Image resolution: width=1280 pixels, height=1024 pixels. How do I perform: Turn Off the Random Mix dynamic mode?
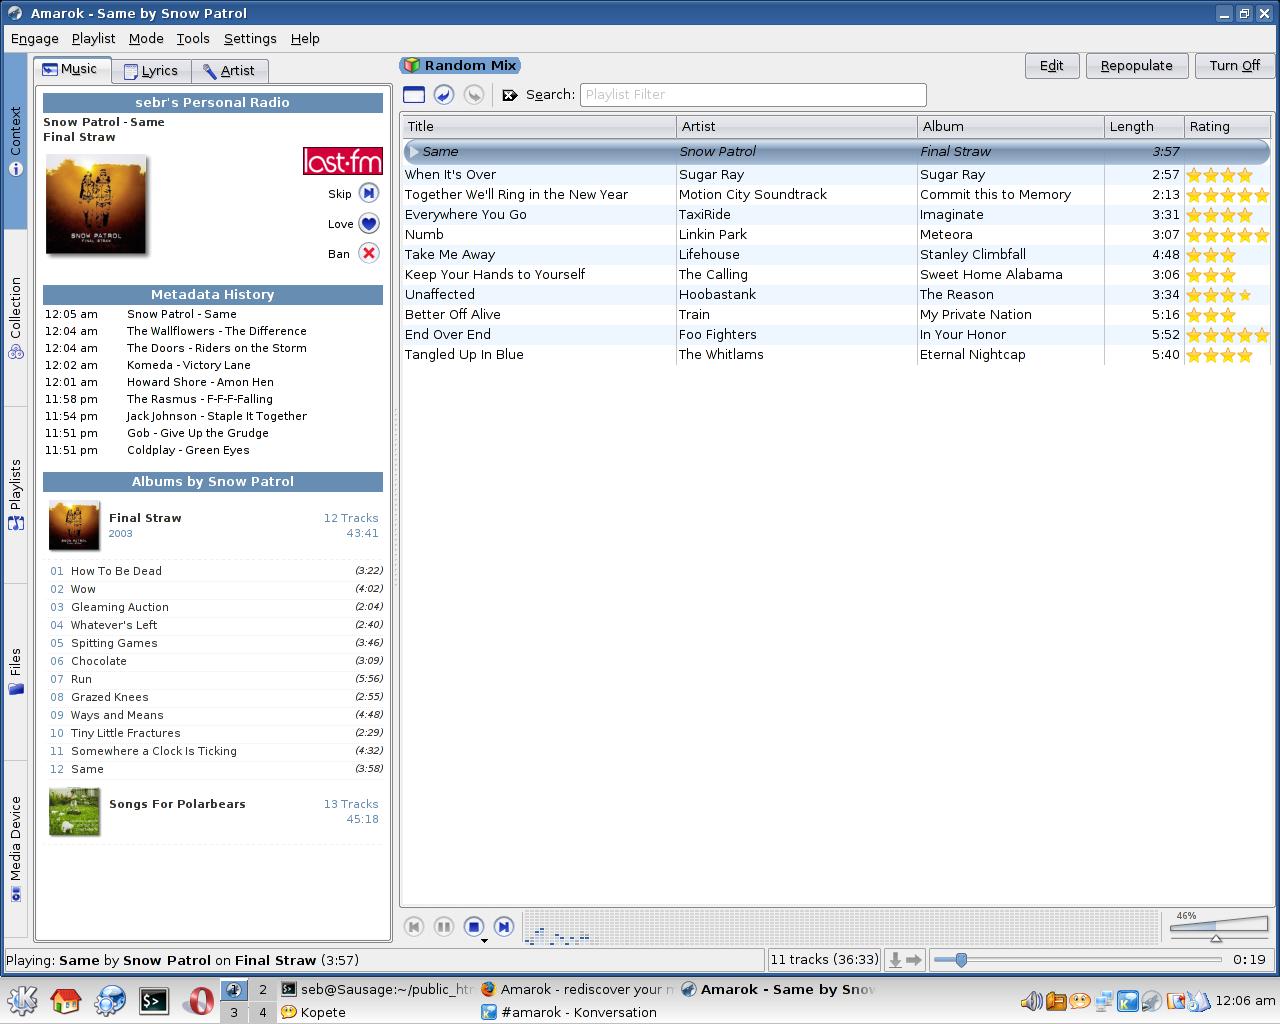click(x=1234, y=65)
